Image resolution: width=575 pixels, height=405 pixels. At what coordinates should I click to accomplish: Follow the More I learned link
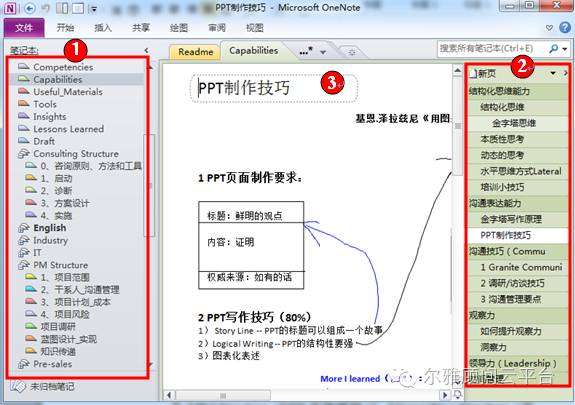coord(350,379)
